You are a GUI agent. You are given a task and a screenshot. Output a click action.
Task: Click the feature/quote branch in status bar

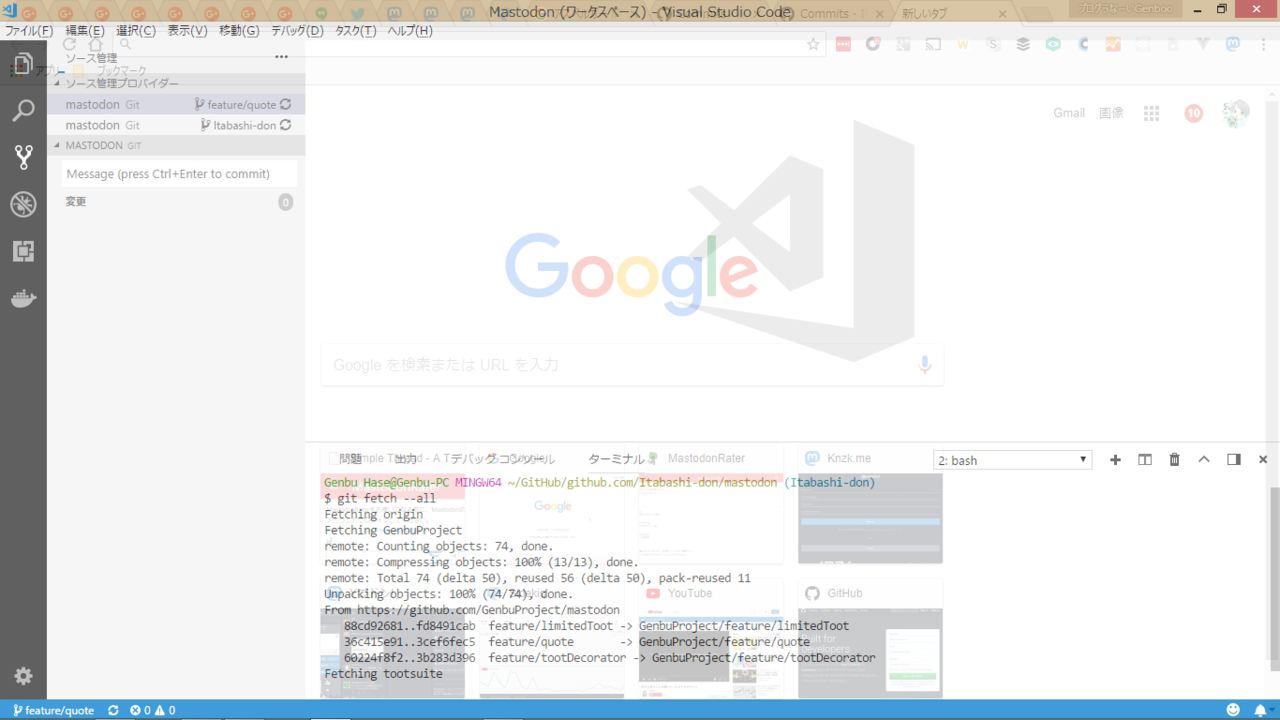(x=54, y=710)
